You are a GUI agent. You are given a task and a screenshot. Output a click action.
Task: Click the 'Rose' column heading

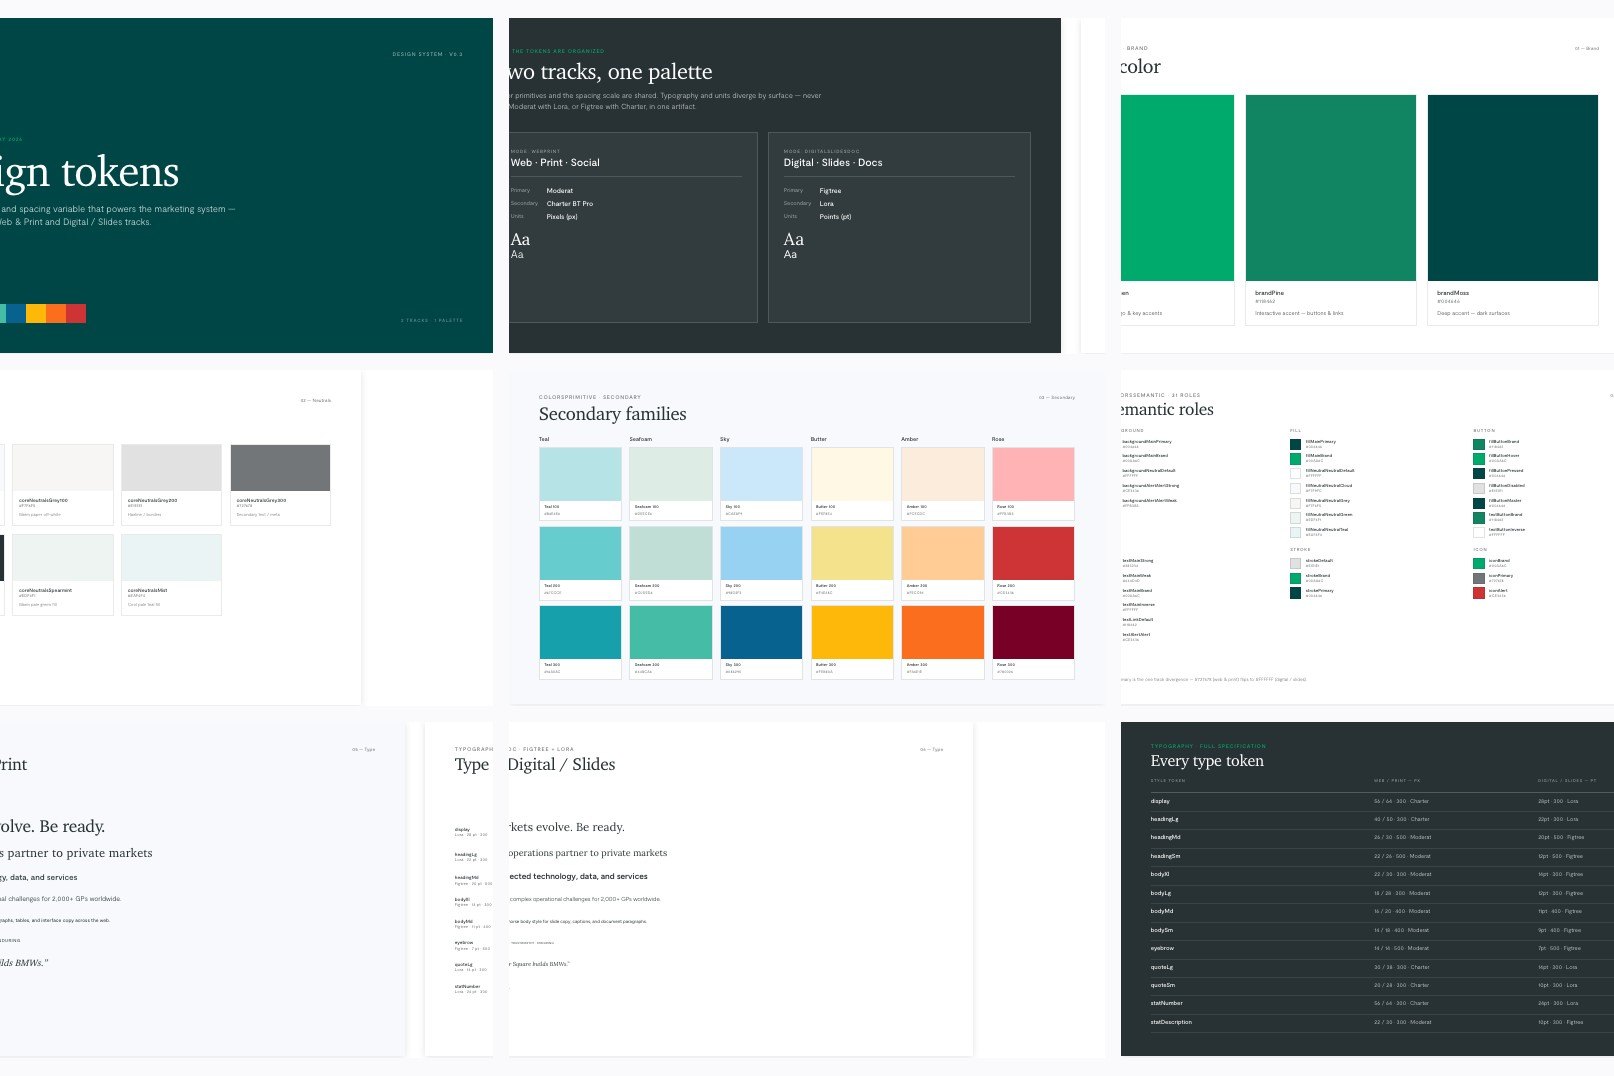pos(998,439)
